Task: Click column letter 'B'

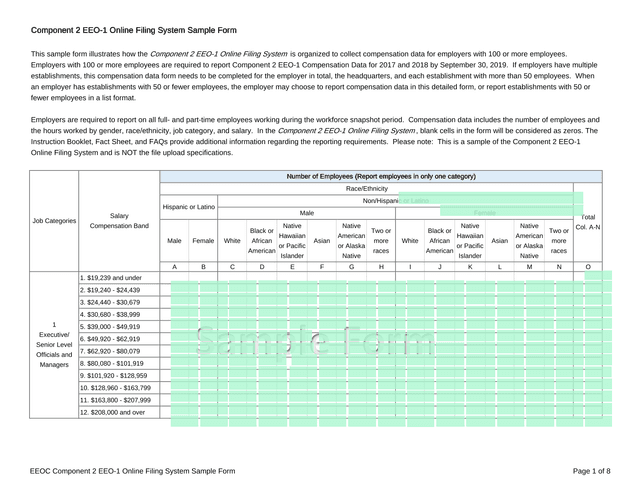Action: (x=203, y=267)
